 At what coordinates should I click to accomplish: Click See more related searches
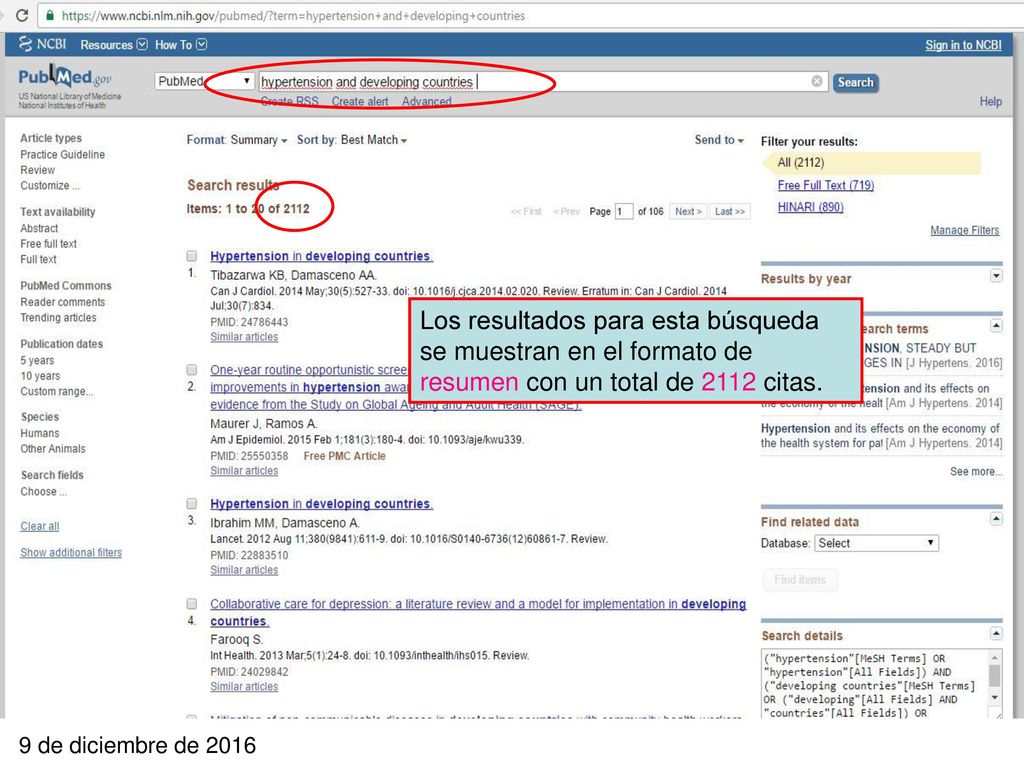976,472
